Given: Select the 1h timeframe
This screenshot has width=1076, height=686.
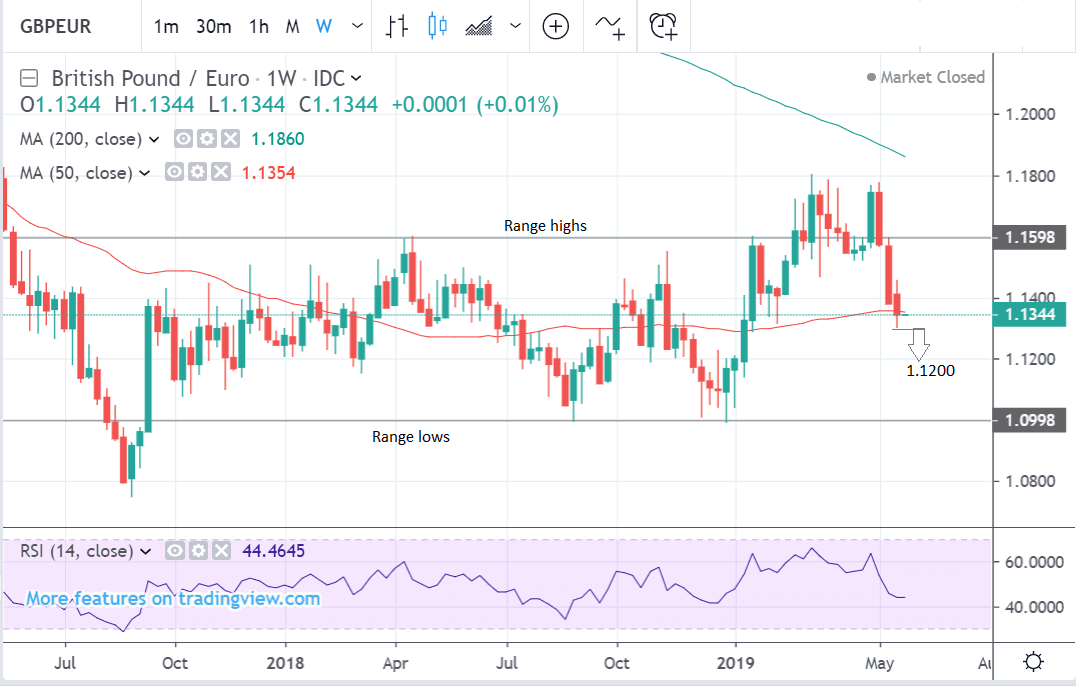Looking at the screenshot, I should pos(259,27).
